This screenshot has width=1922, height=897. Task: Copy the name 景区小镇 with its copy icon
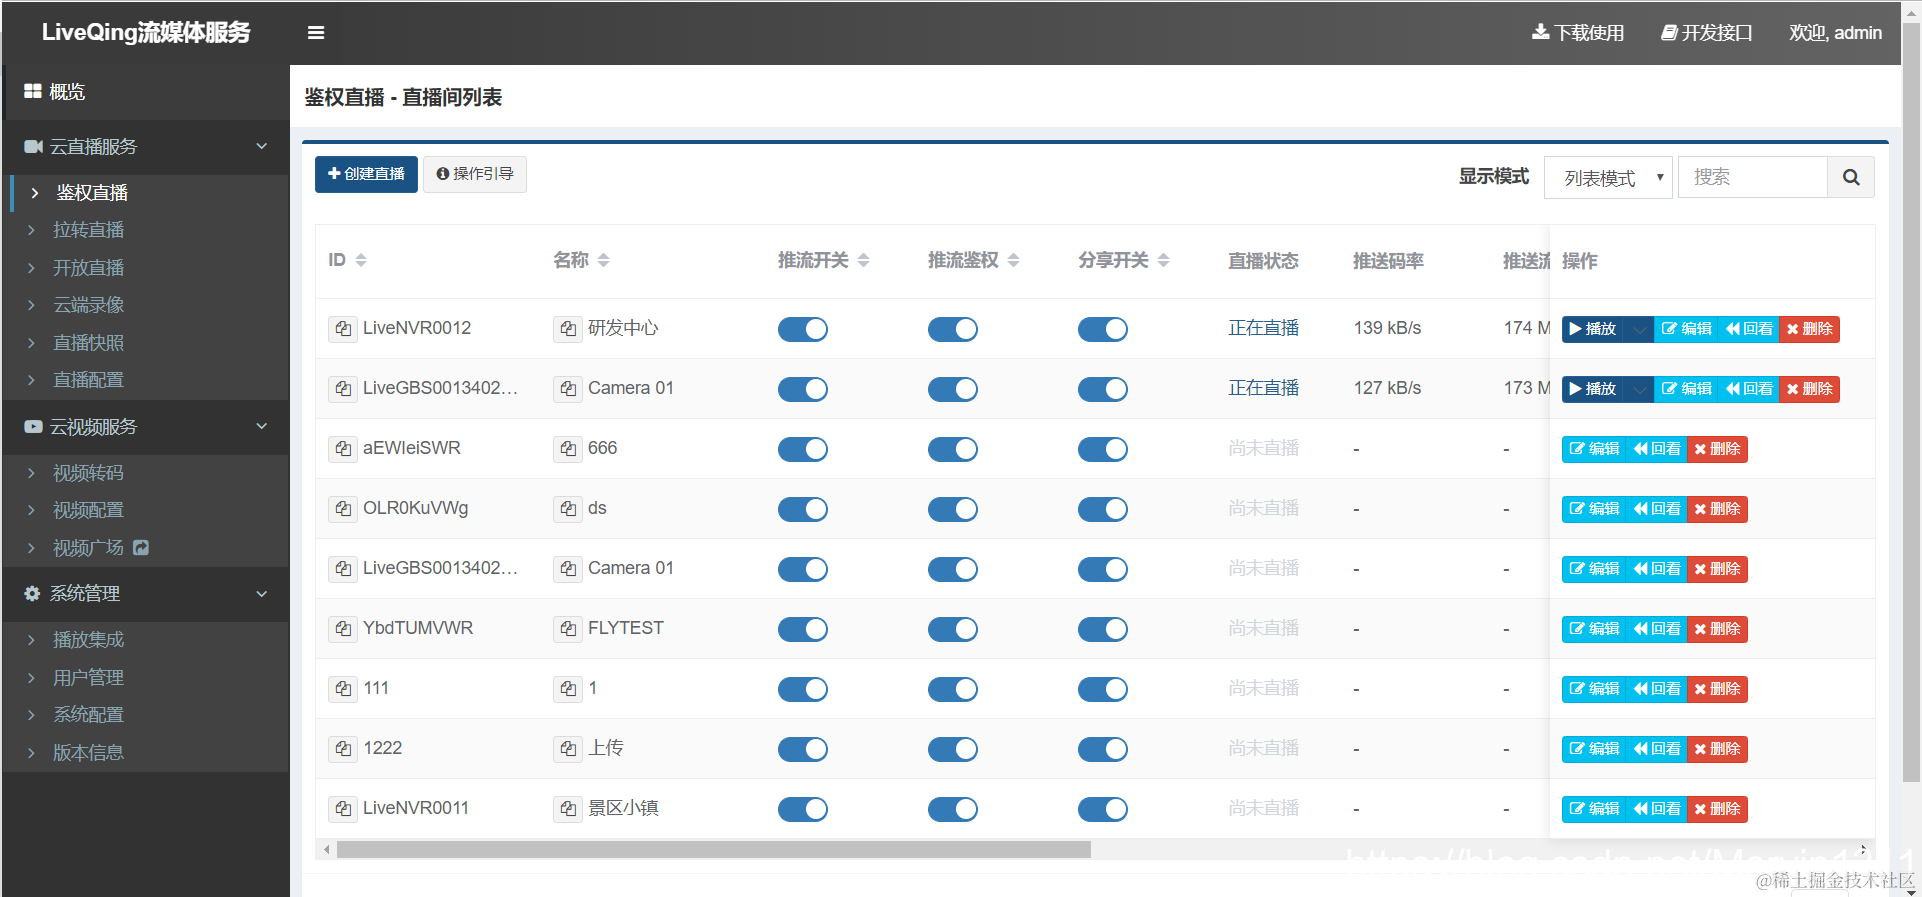click(568, 809)
